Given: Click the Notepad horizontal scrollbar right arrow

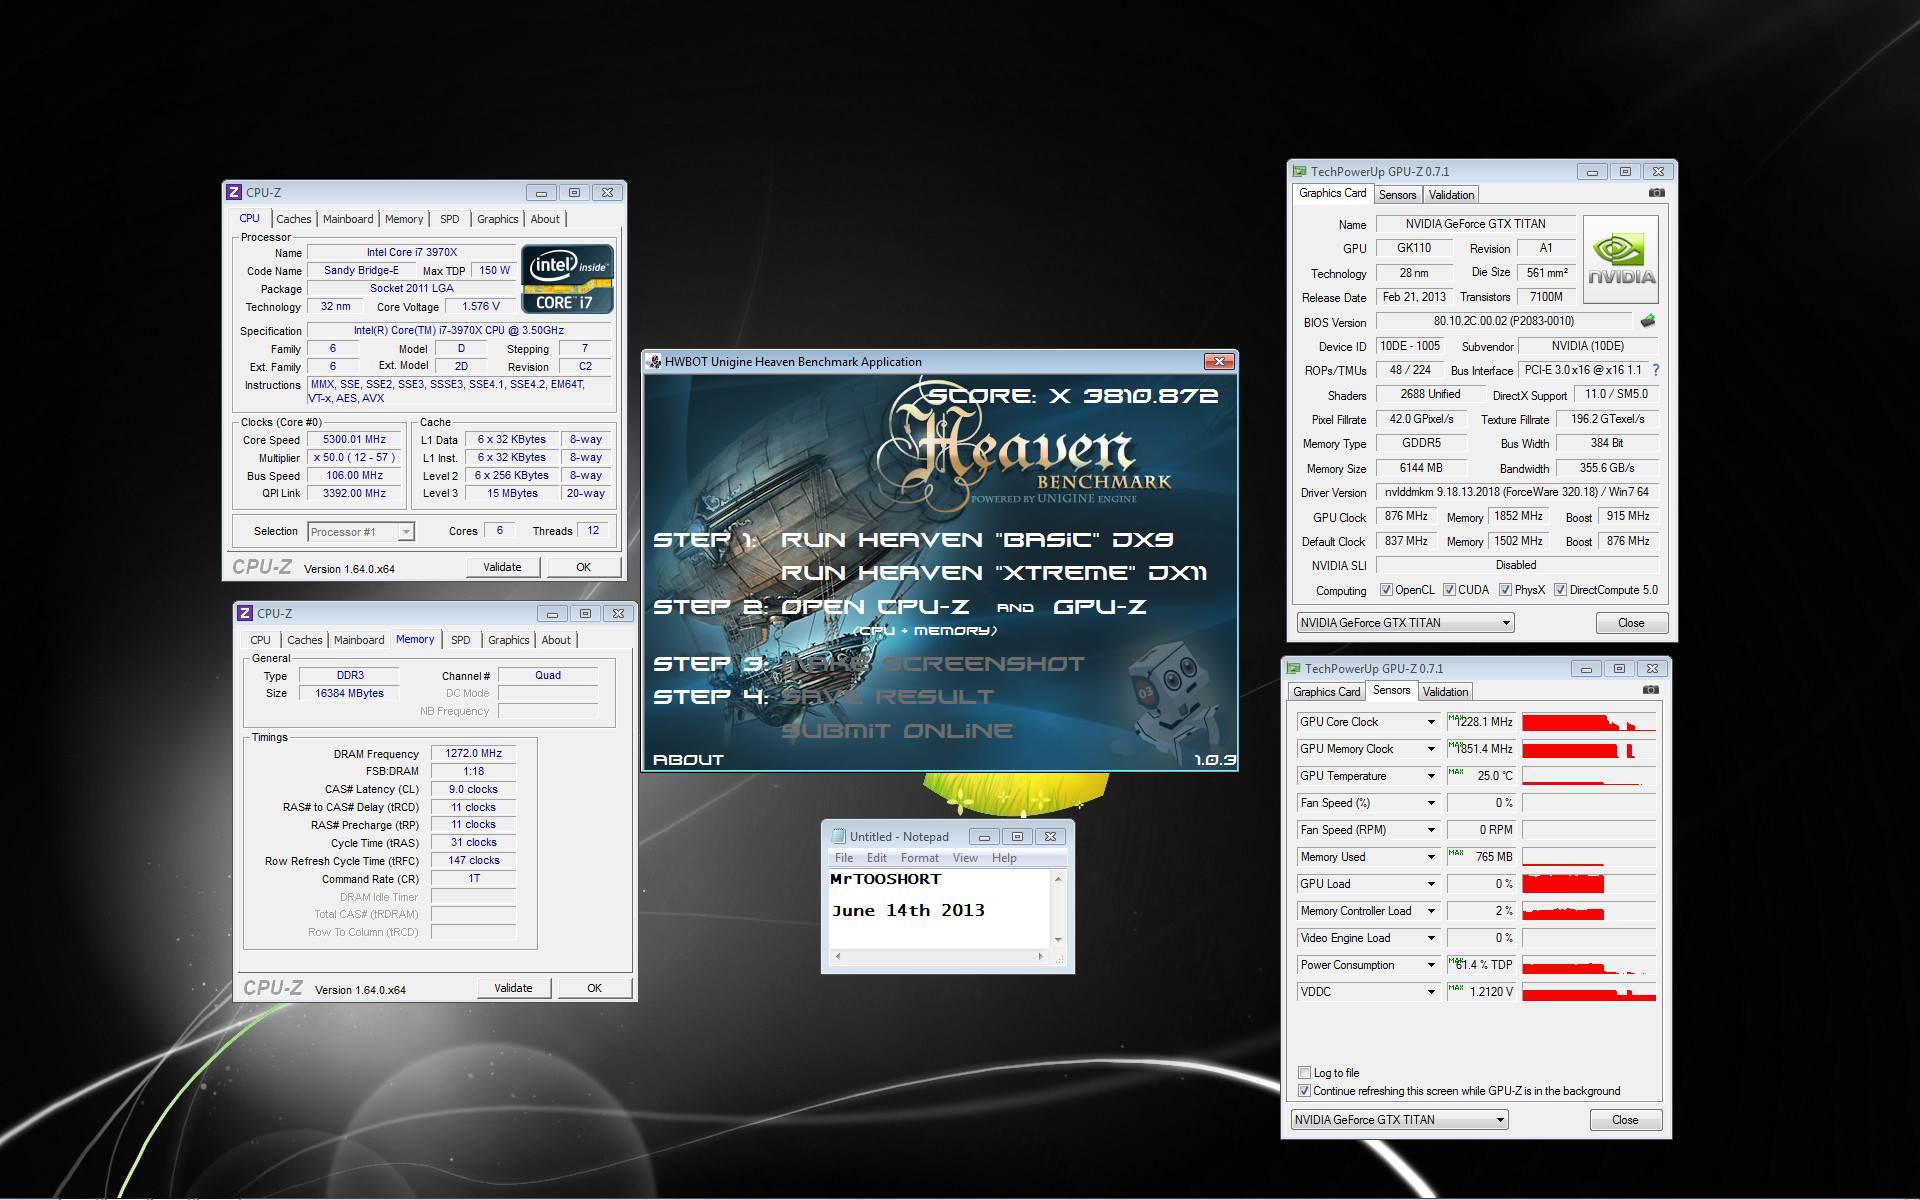Looking at the screenshot, I should click(x=1040, y=957).
